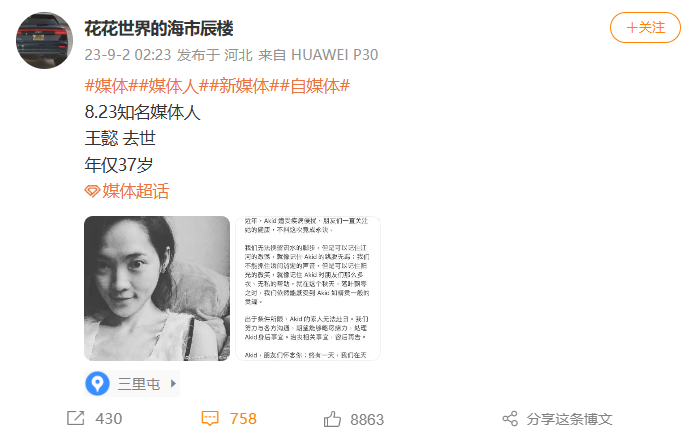View the text statement image thumbnail

pos(308,288)
